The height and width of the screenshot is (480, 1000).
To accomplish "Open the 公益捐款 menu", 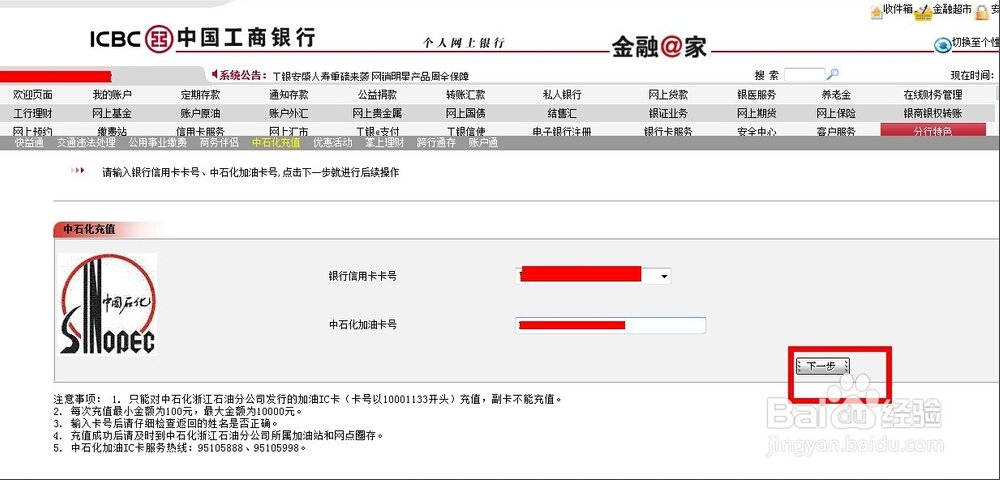I will [377, 95].
